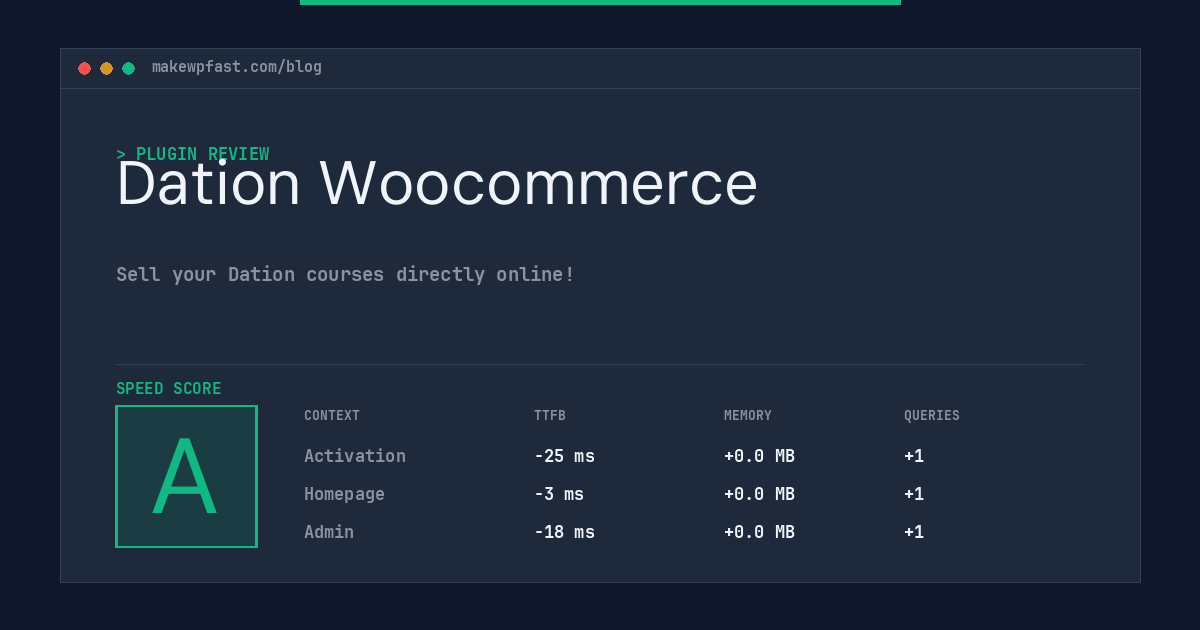
Task: Select the Activation row label
Action: pyautogui.click(x=355, y=456)
